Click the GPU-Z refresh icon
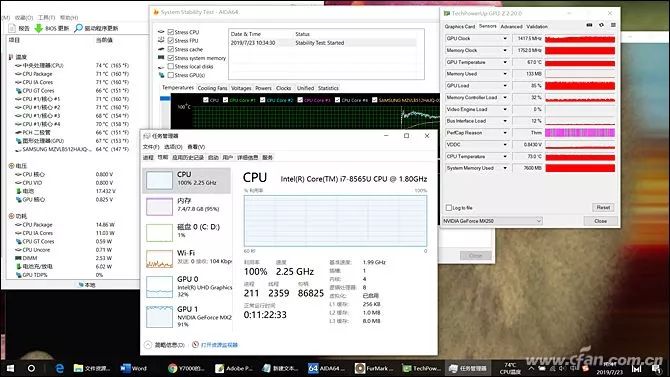The image size is (670, 377). (x=601, y=25)
